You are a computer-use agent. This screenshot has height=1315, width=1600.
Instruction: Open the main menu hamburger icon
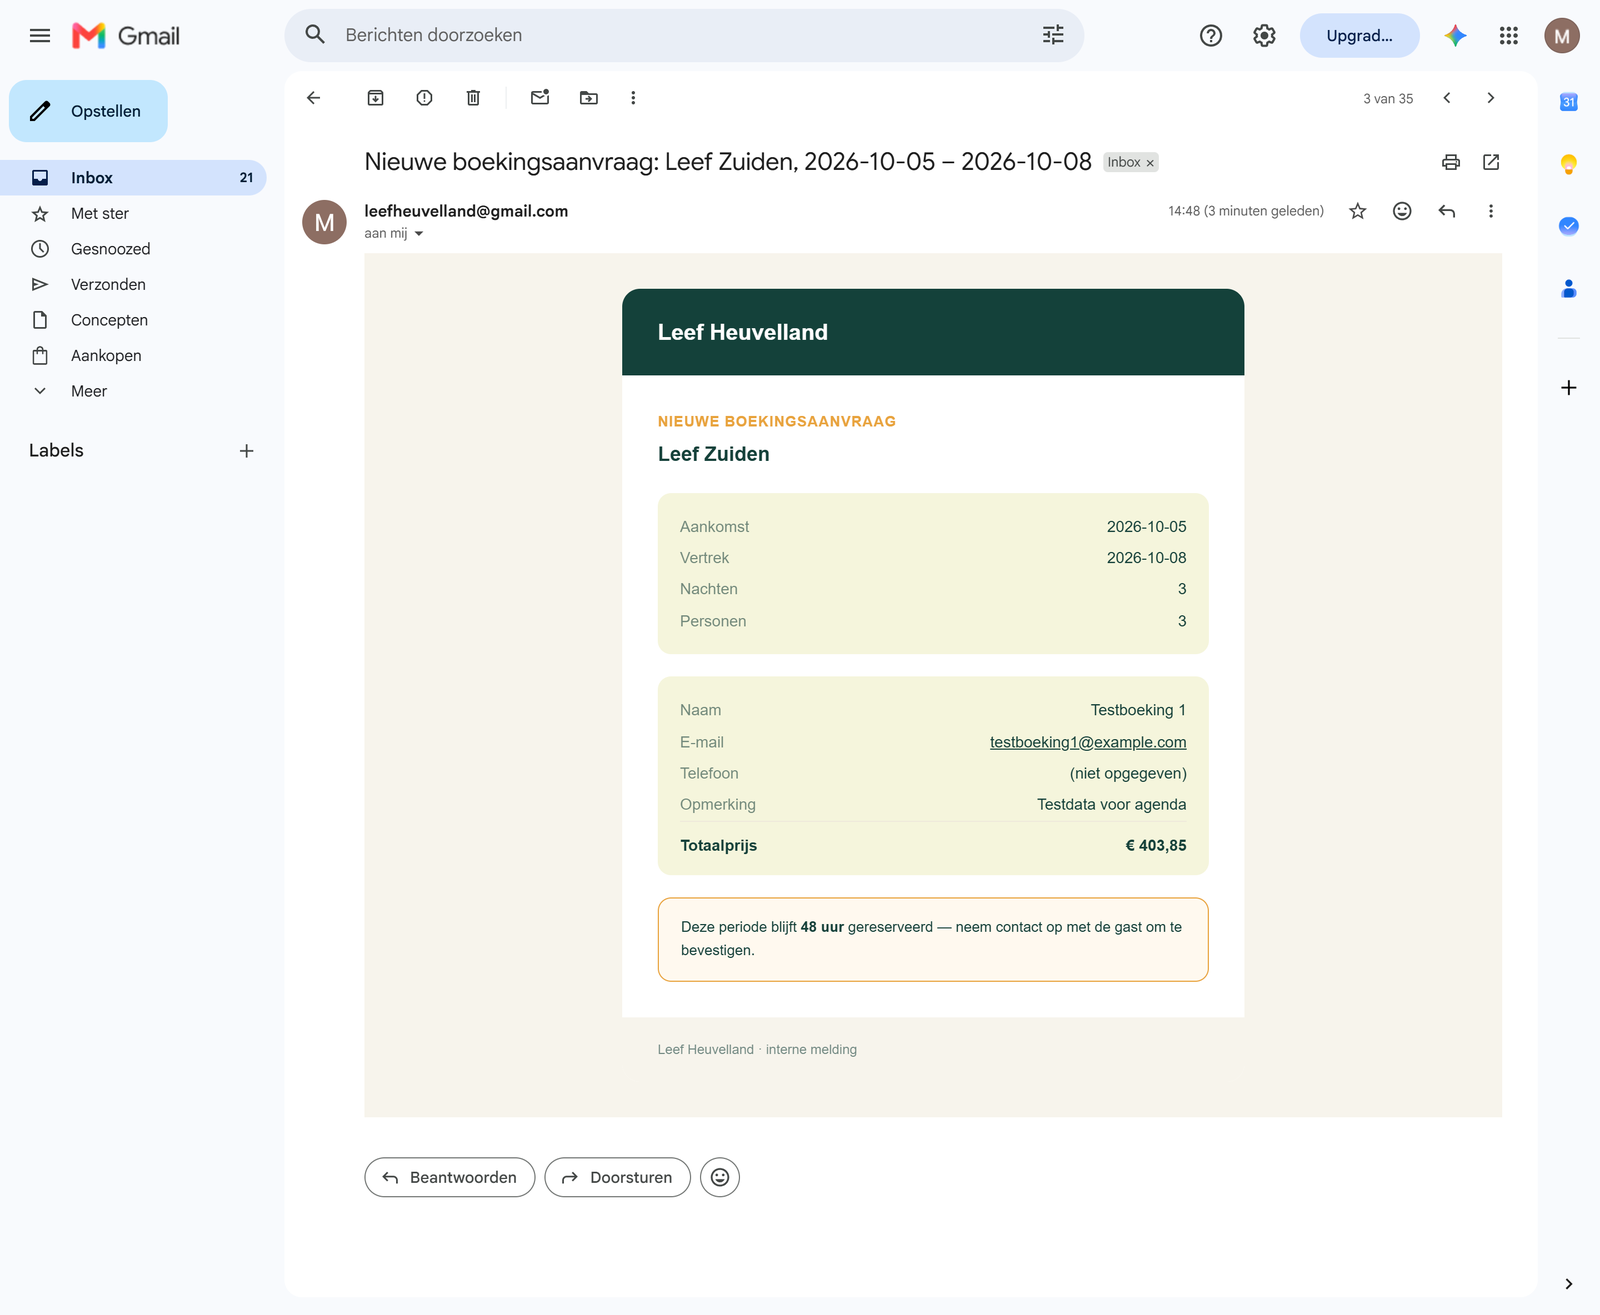[x=40, y=36]
